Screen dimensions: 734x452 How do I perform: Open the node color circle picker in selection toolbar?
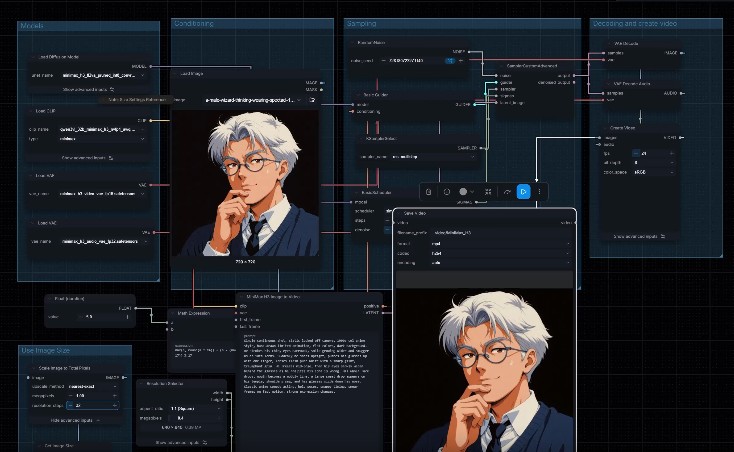tap(466, 191)
